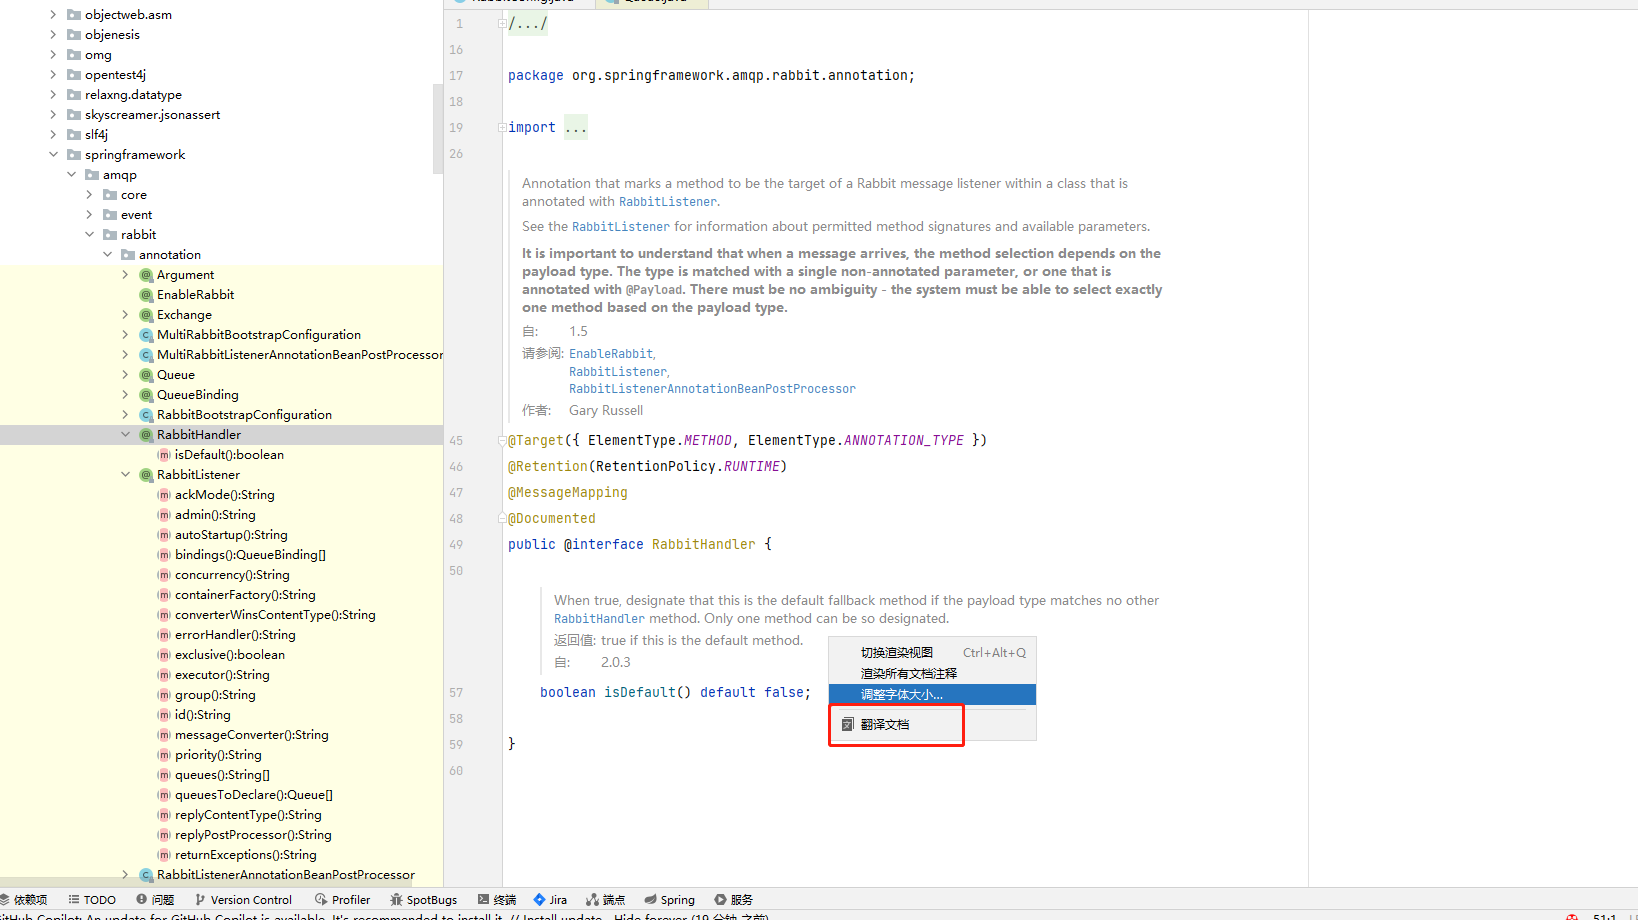The width and height of the screenshot is (1638, 920).
Task: Open the 依赖项 (Dependencies) tool window
Action: pyautogui.click(x=23, y=900)
